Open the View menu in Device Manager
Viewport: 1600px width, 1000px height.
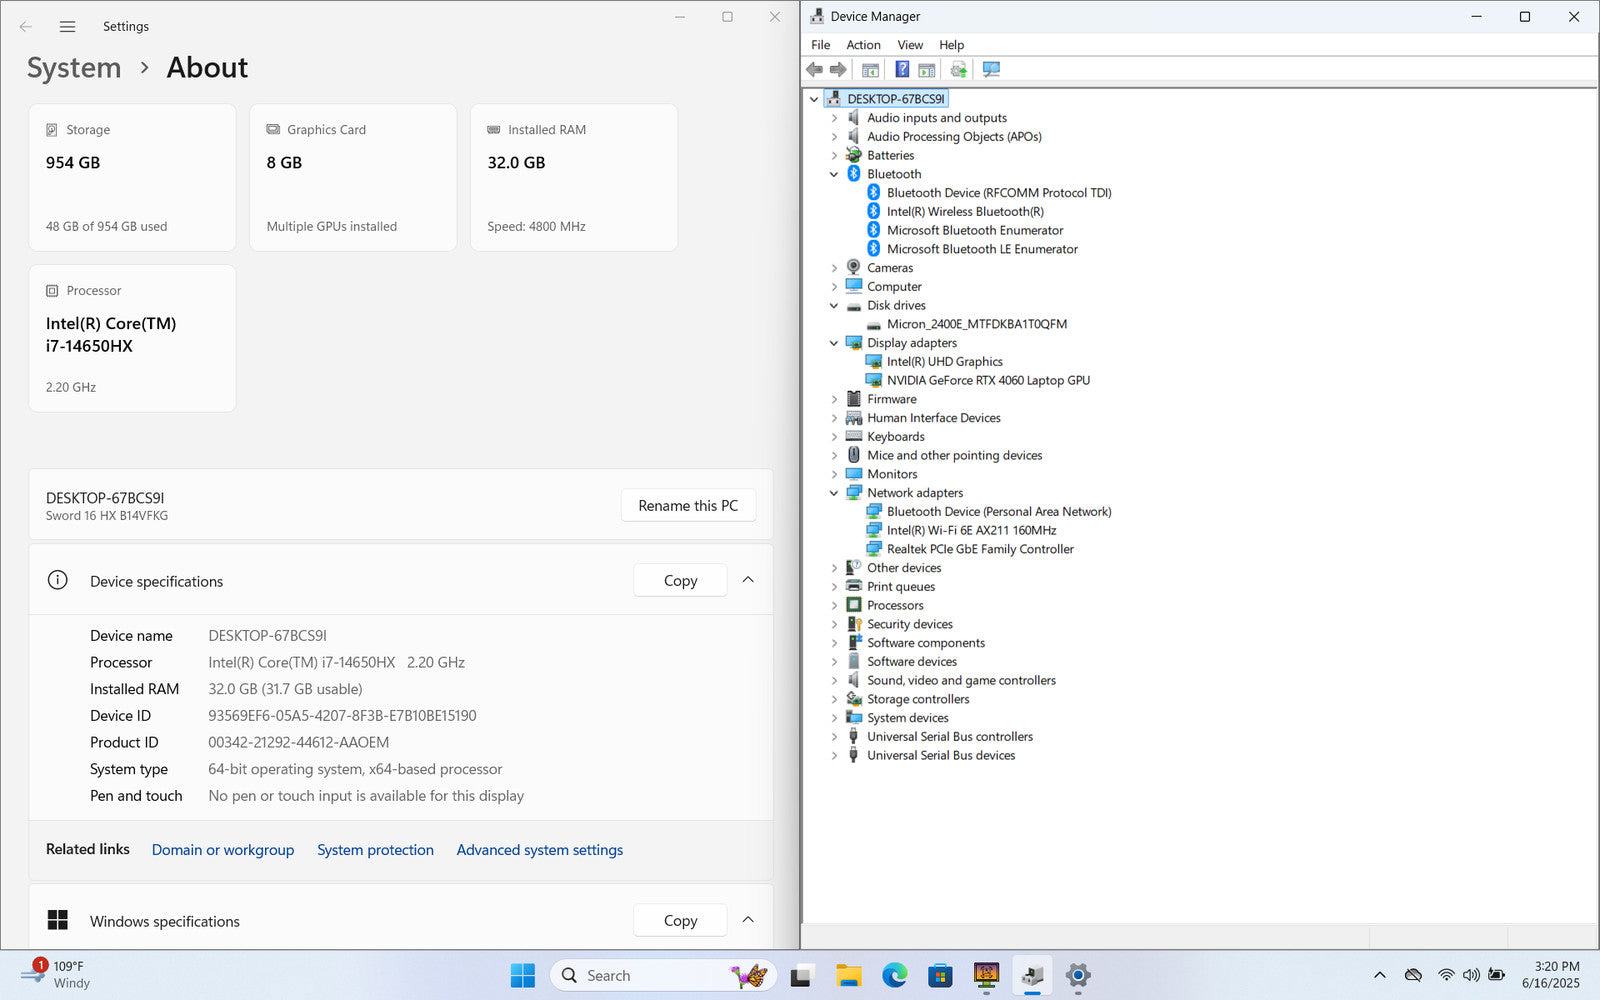[x=909, y=45]
